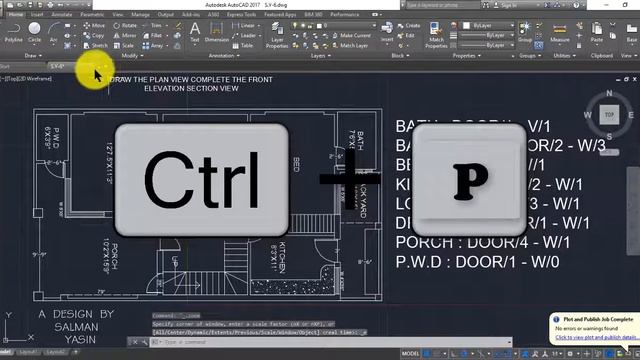Click the Layout1 tab at bottom
The width and height of the screenshot is (640, 360).
(x=28, y=352)
